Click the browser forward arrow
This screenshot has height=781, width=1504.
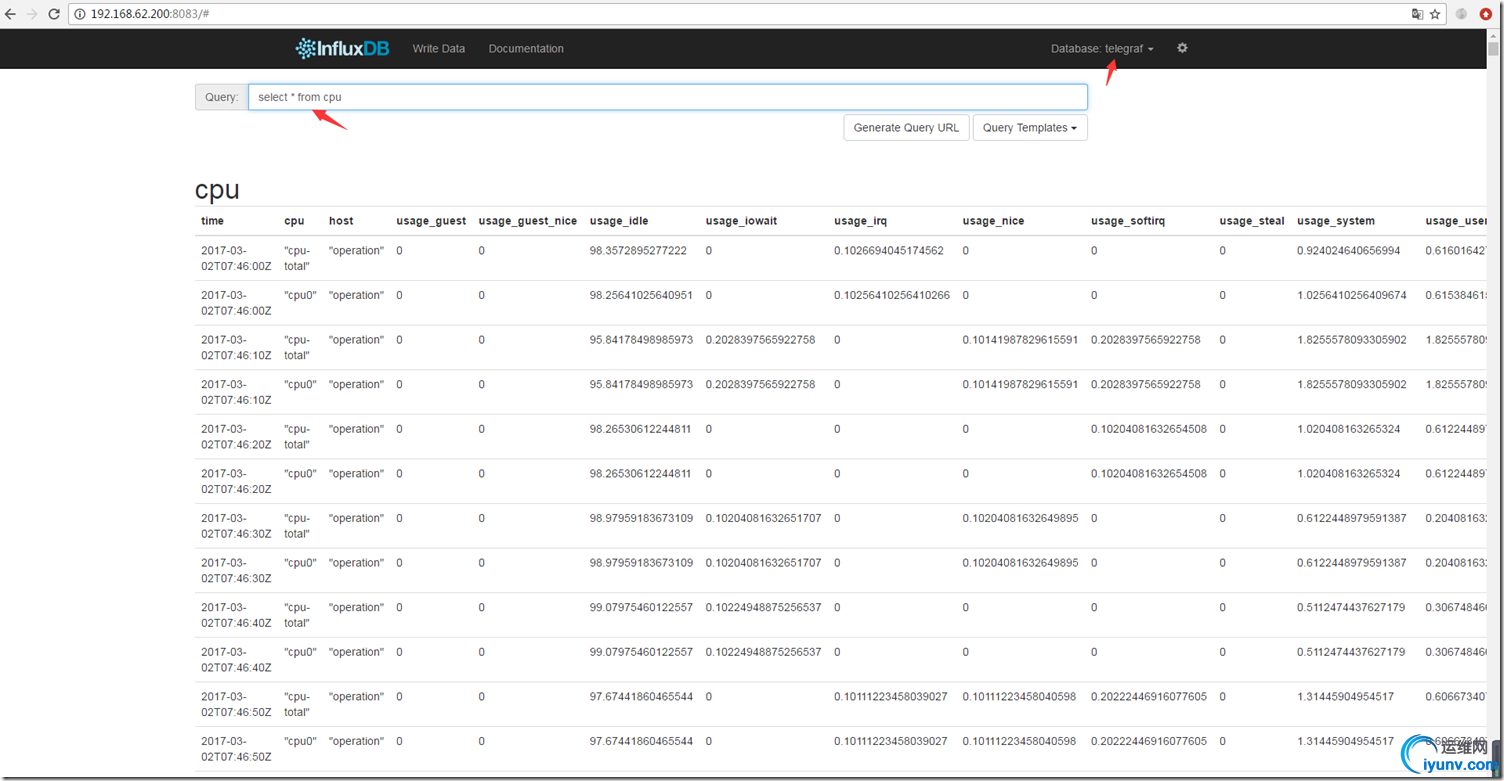point(32,14)
